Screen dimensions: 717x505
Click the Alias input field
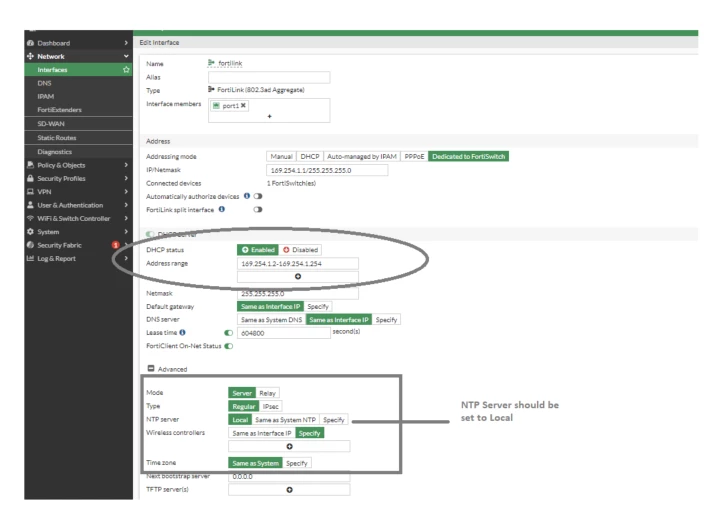click(269, 77)
